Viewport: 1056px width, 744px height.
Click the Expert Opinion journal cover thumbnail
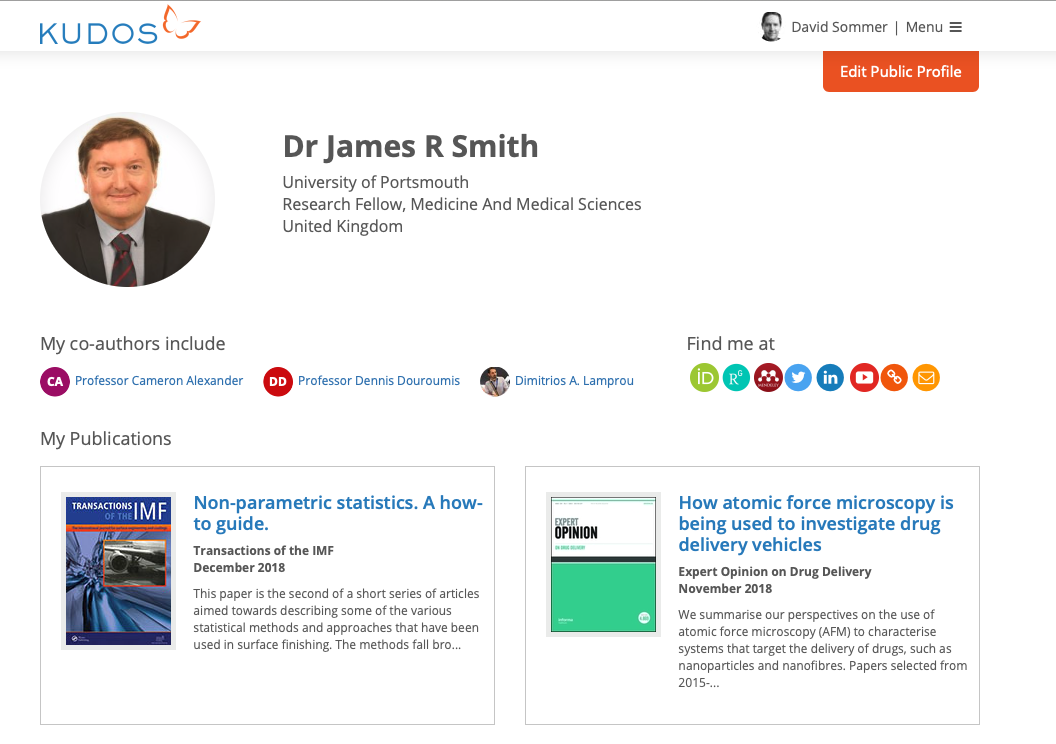click(x=603, y=564)
